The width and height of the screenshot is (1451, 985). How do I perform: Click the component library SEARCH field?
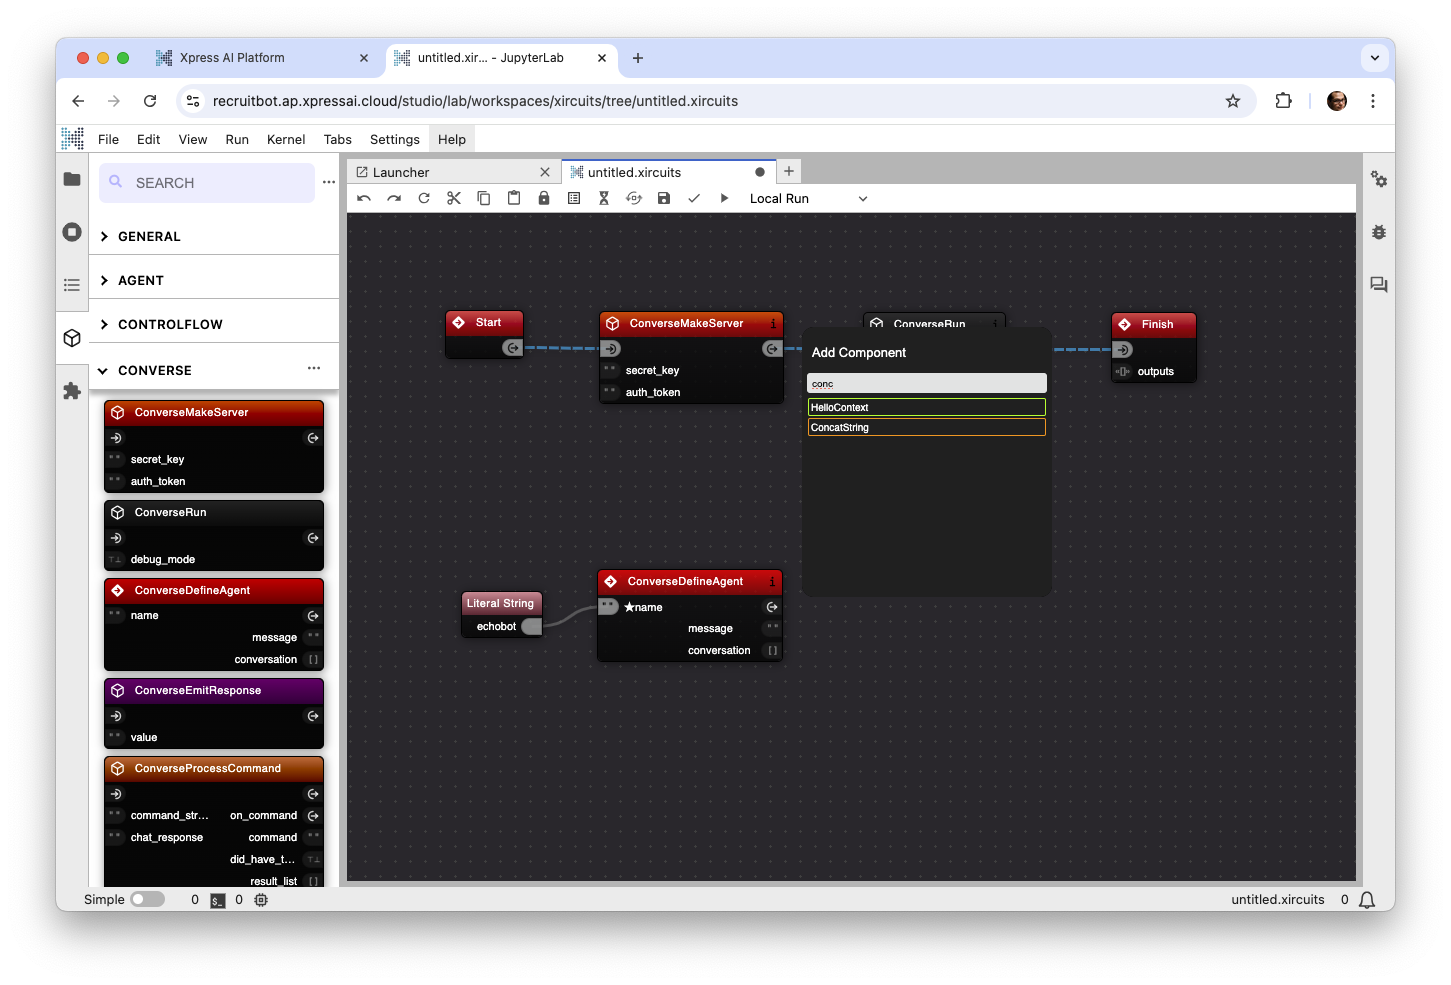pos(208,183)
